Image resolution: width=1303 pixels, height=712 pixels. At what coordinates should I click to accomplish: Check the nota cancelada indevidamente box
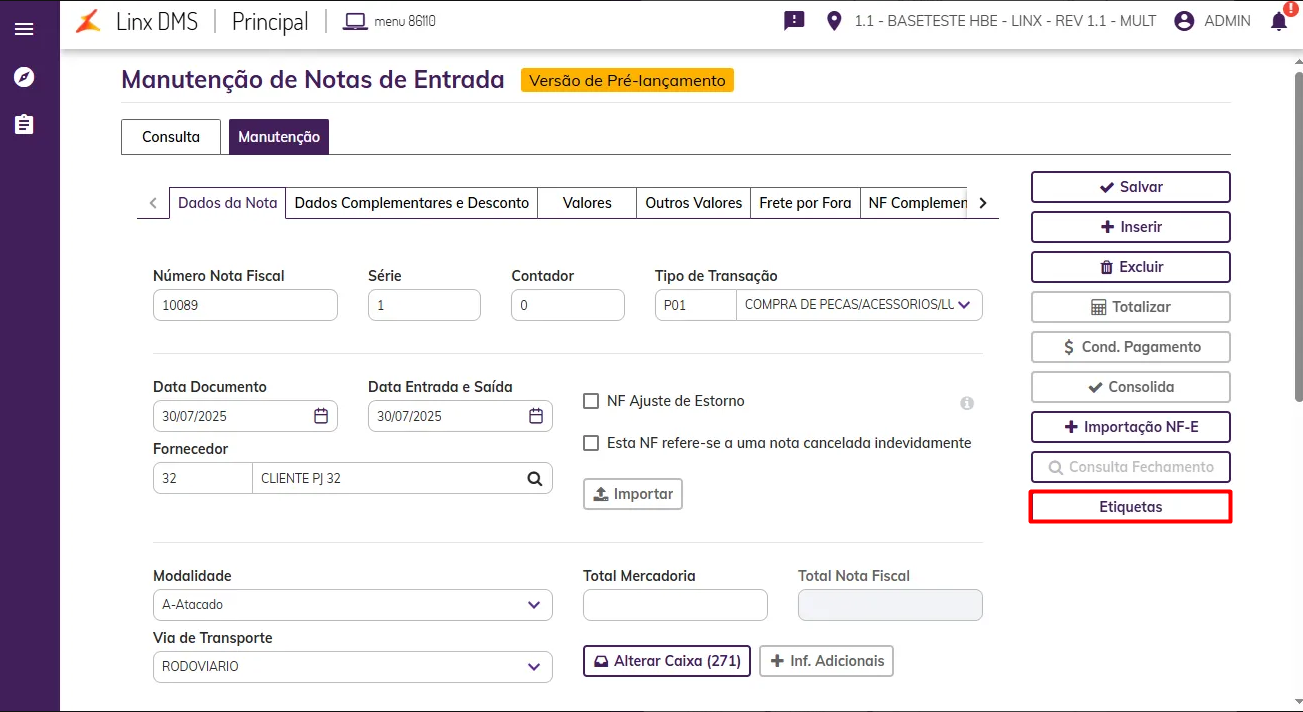591,443
